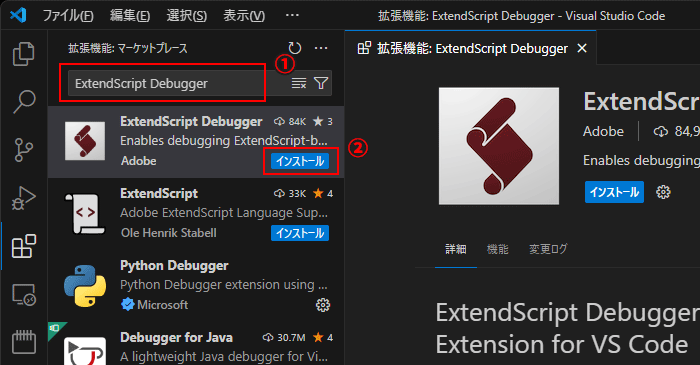Select Debugger for Java list item
This screenshot has height=365, width=700.
click(196, 344)
